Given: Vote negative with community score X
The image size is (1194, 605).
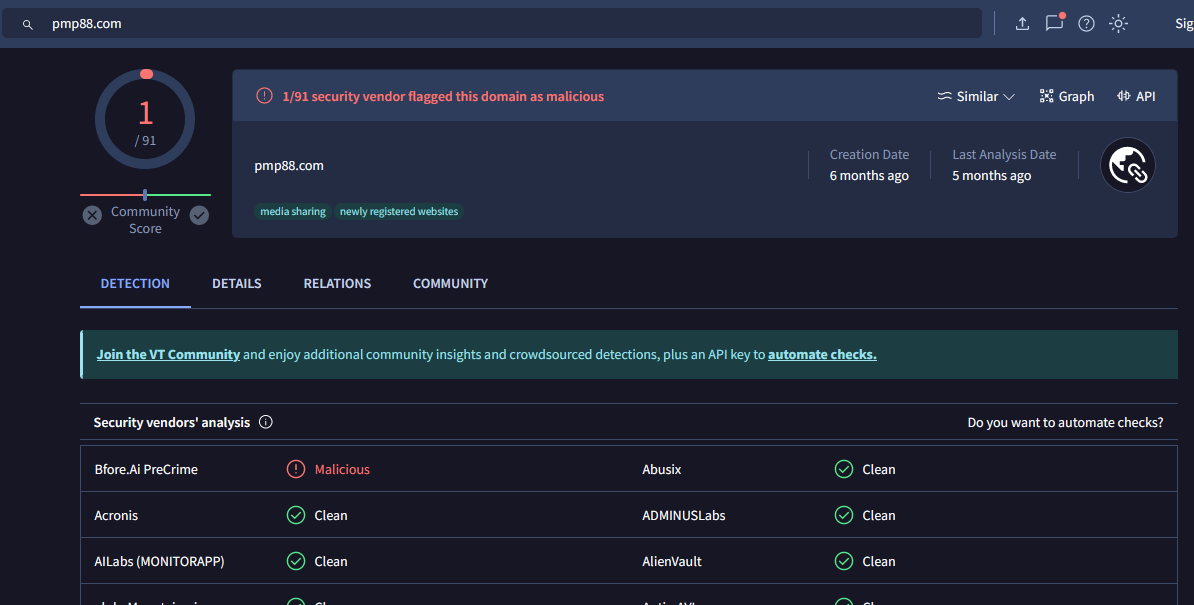Looking at the screenshot, I should click(x=92, y=215).
